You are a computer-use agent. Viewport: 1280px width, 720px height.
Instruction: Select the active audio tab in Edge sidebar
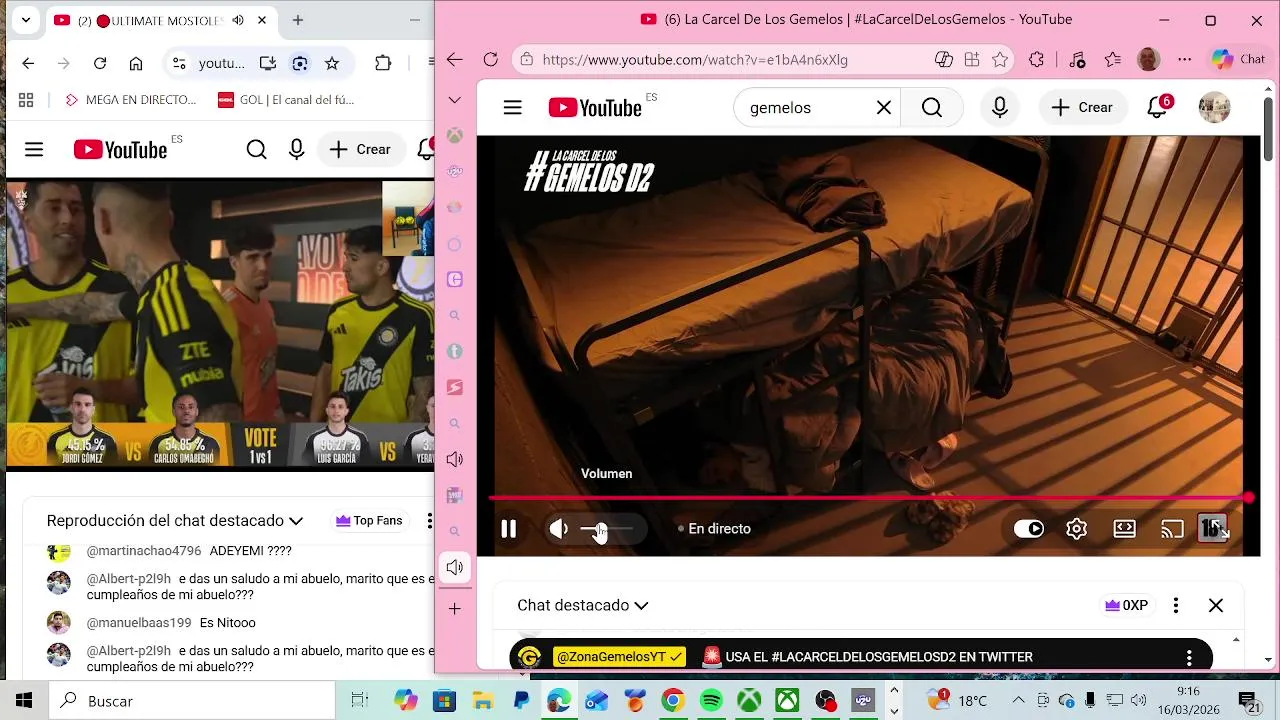point(454,567)
